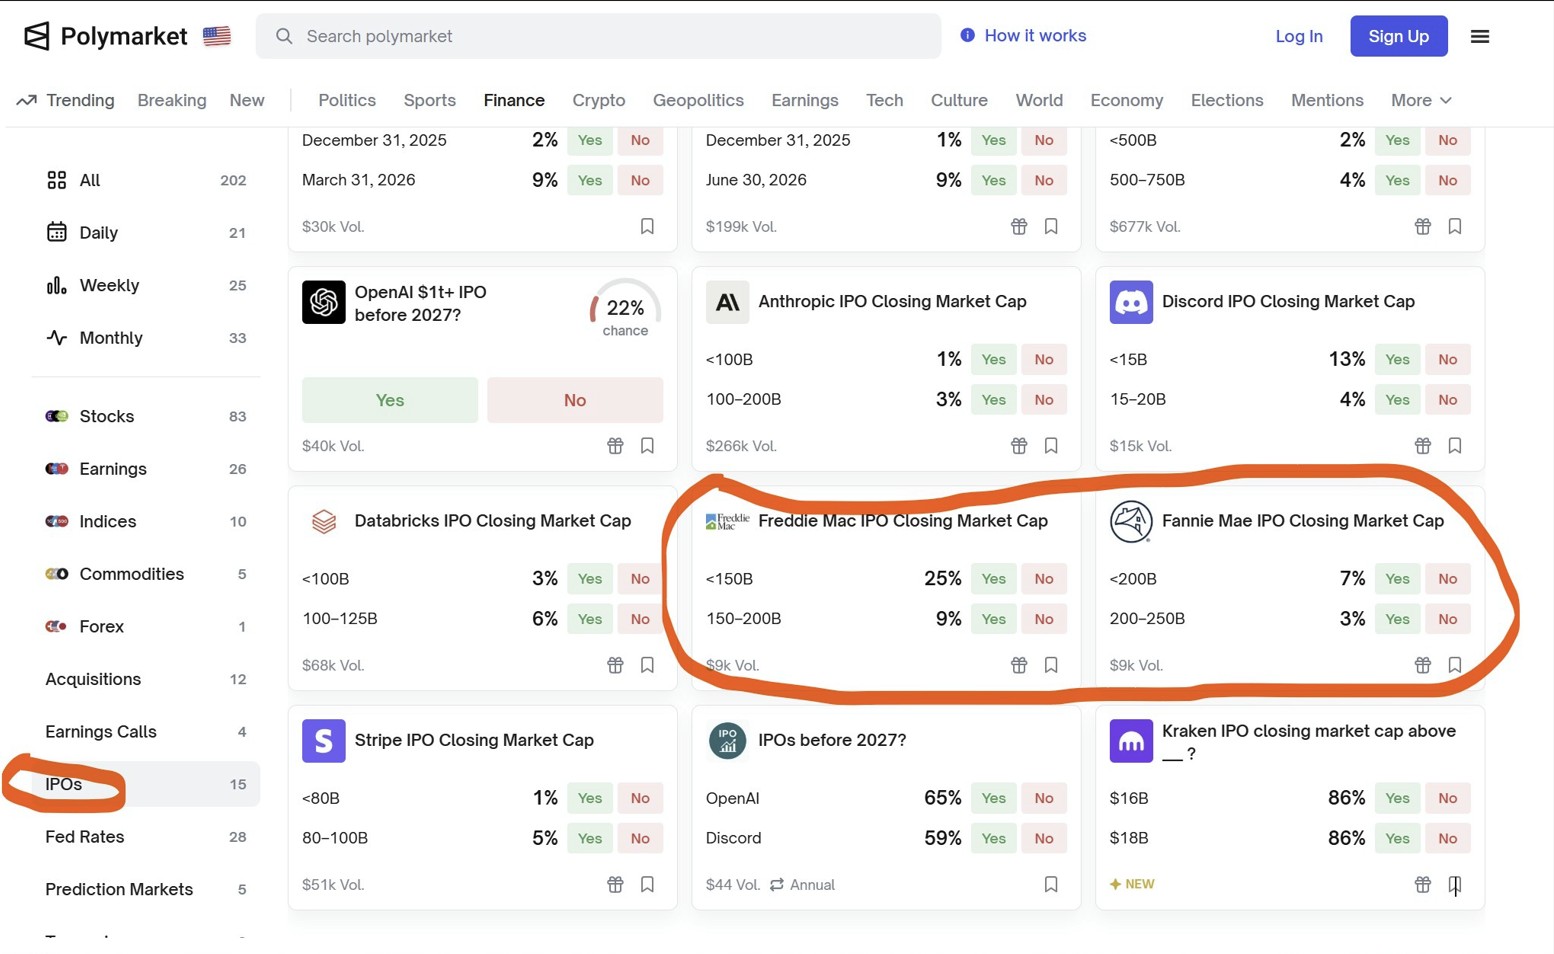Click the Stripe logo icon
This screenshot has width=1554, height=954.
click(x=324, y=741)
